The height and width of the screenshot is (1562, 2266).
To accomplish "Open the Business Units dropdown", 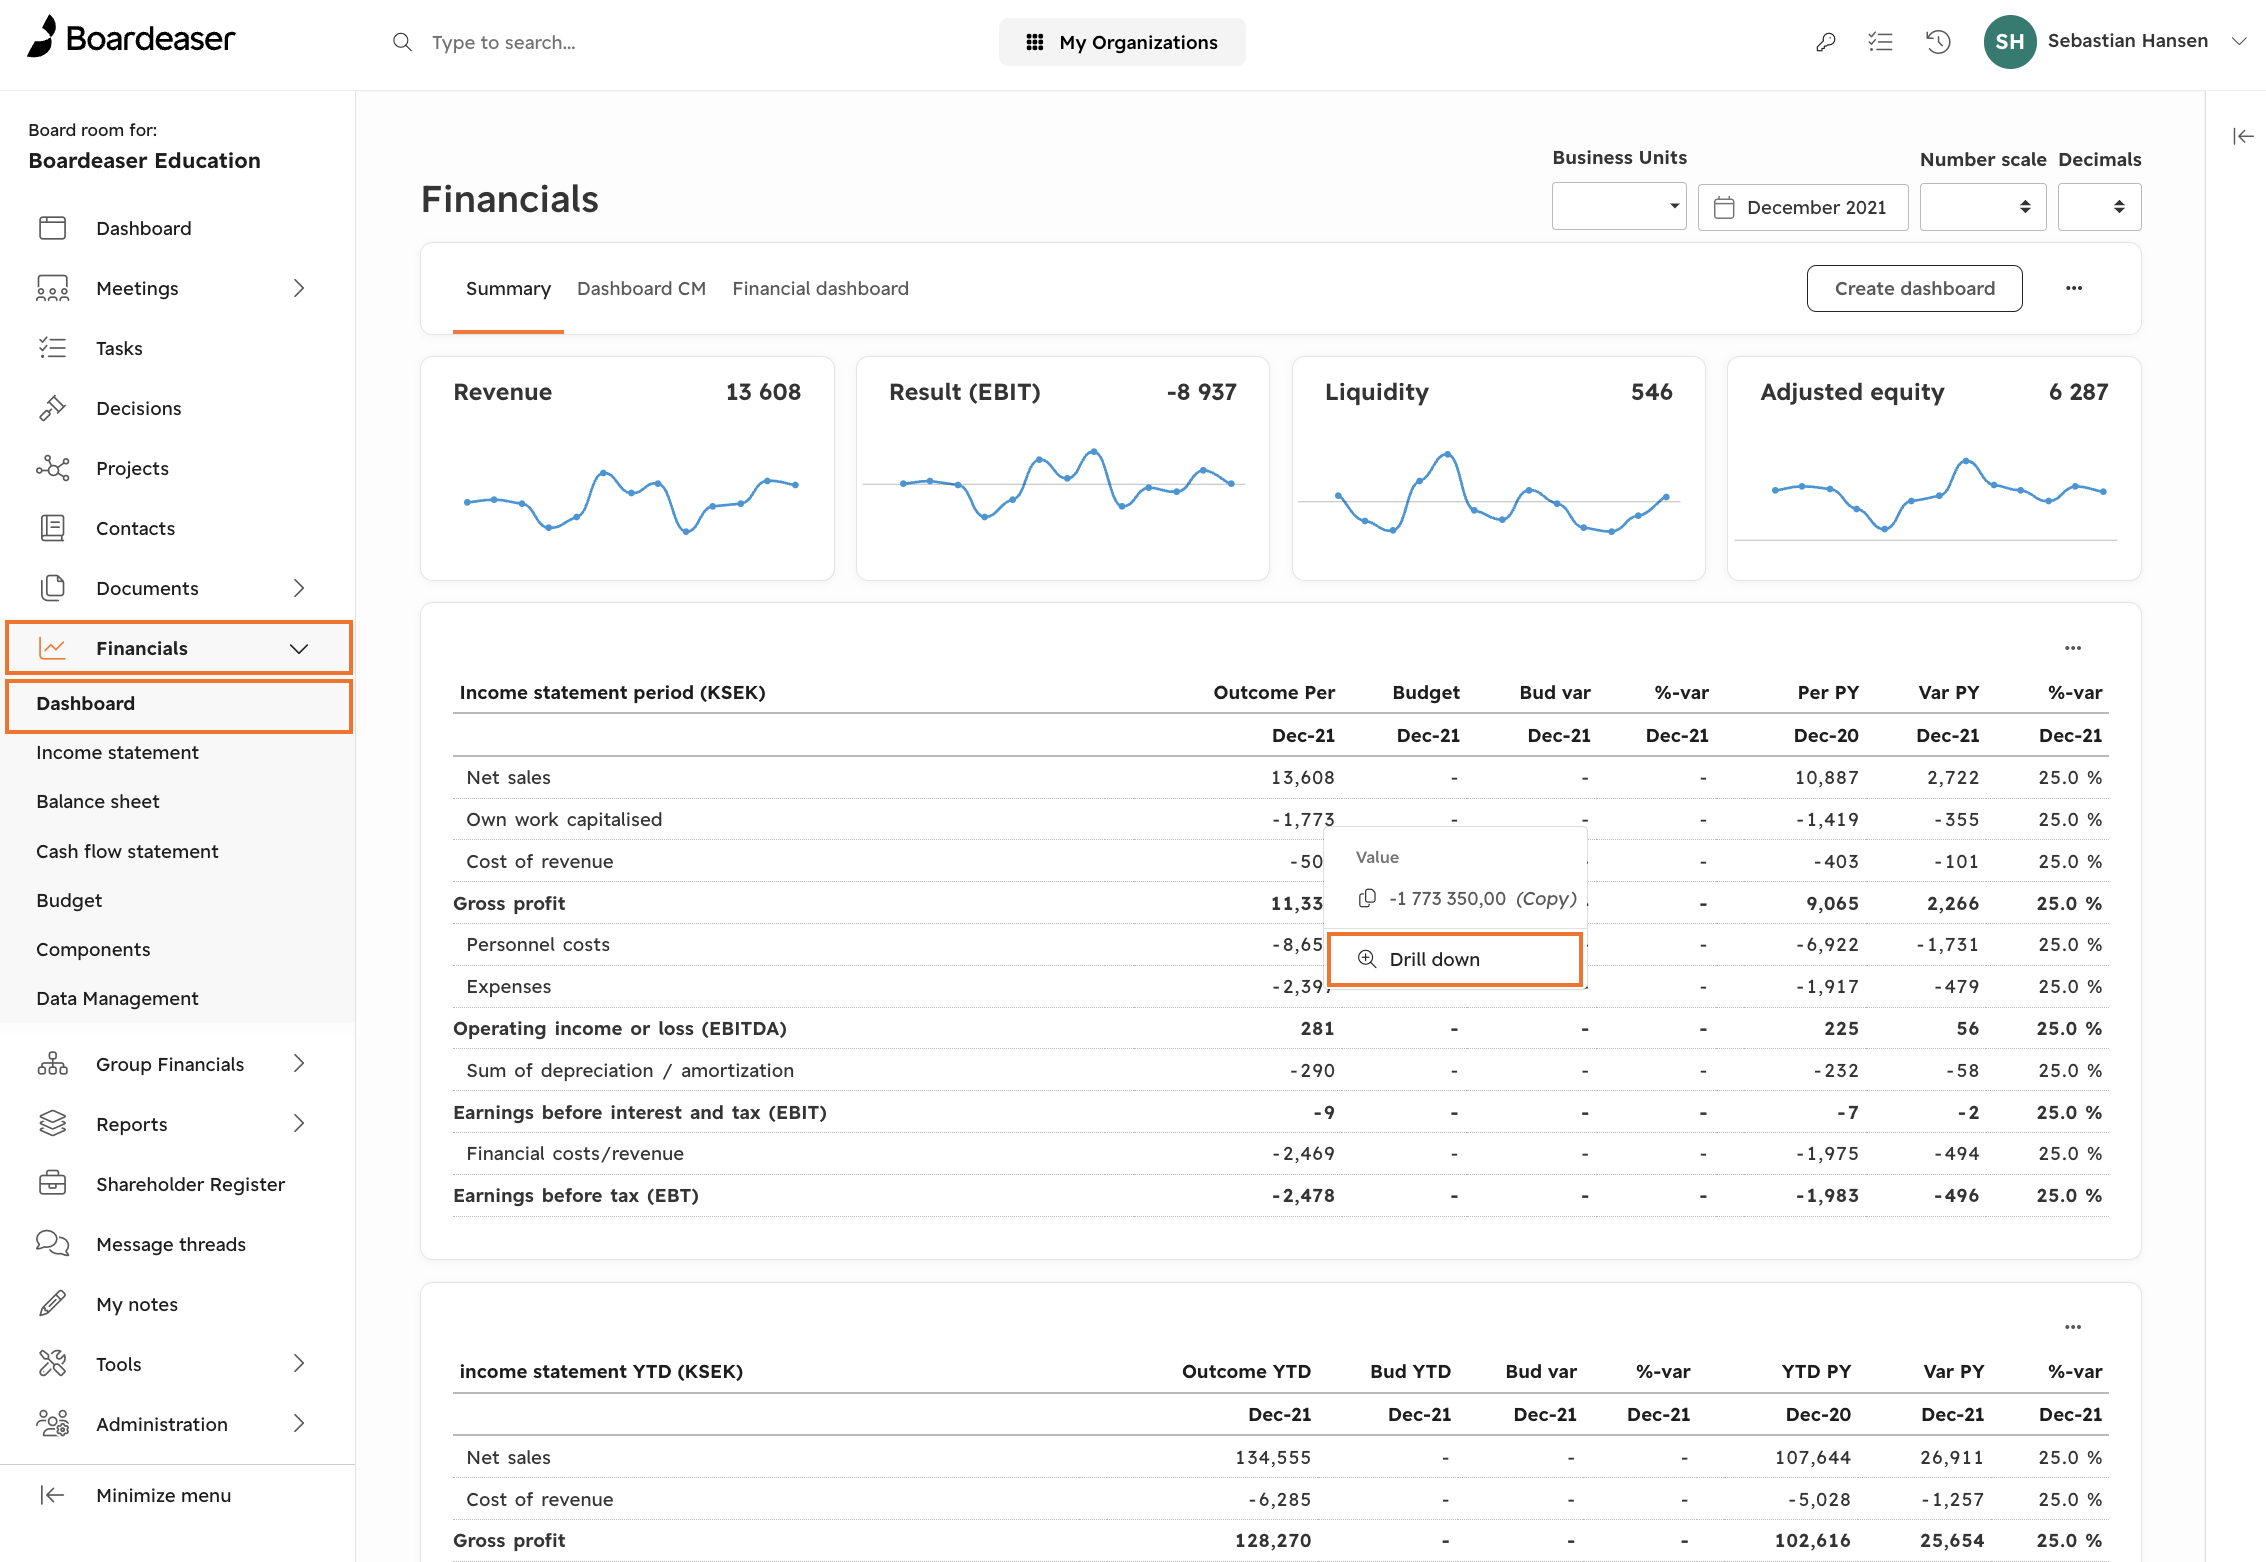I will click(x=1619, y=207).
